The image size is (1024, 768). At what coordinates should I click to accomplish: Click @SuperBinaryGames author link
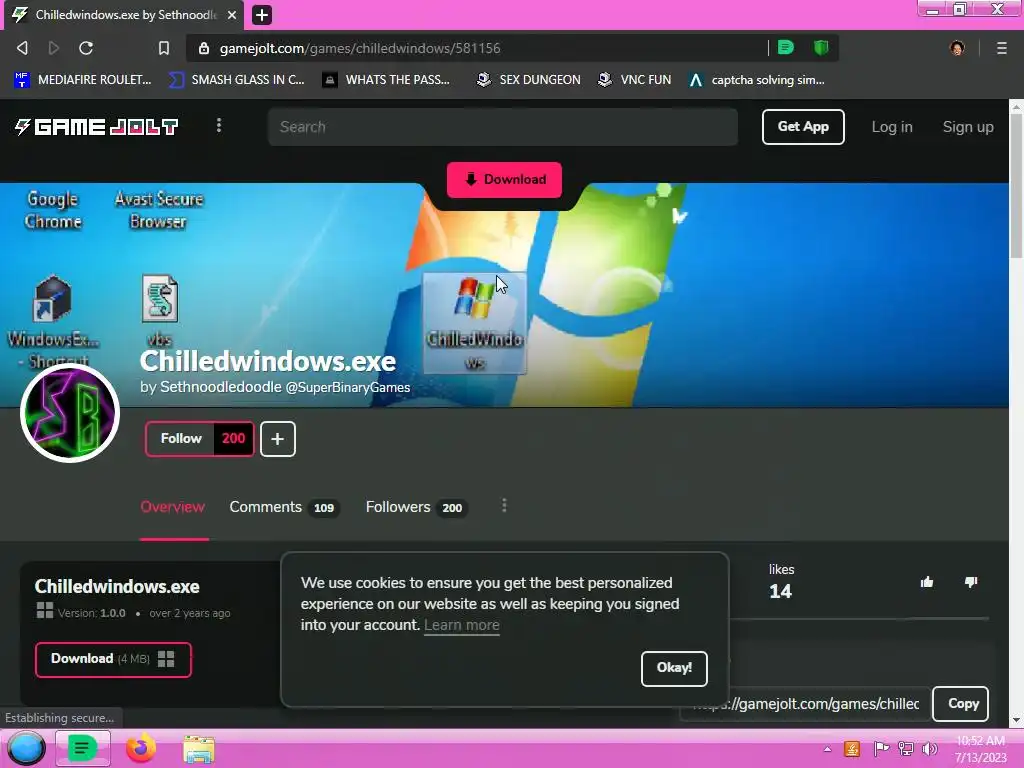tap(348, 387)
